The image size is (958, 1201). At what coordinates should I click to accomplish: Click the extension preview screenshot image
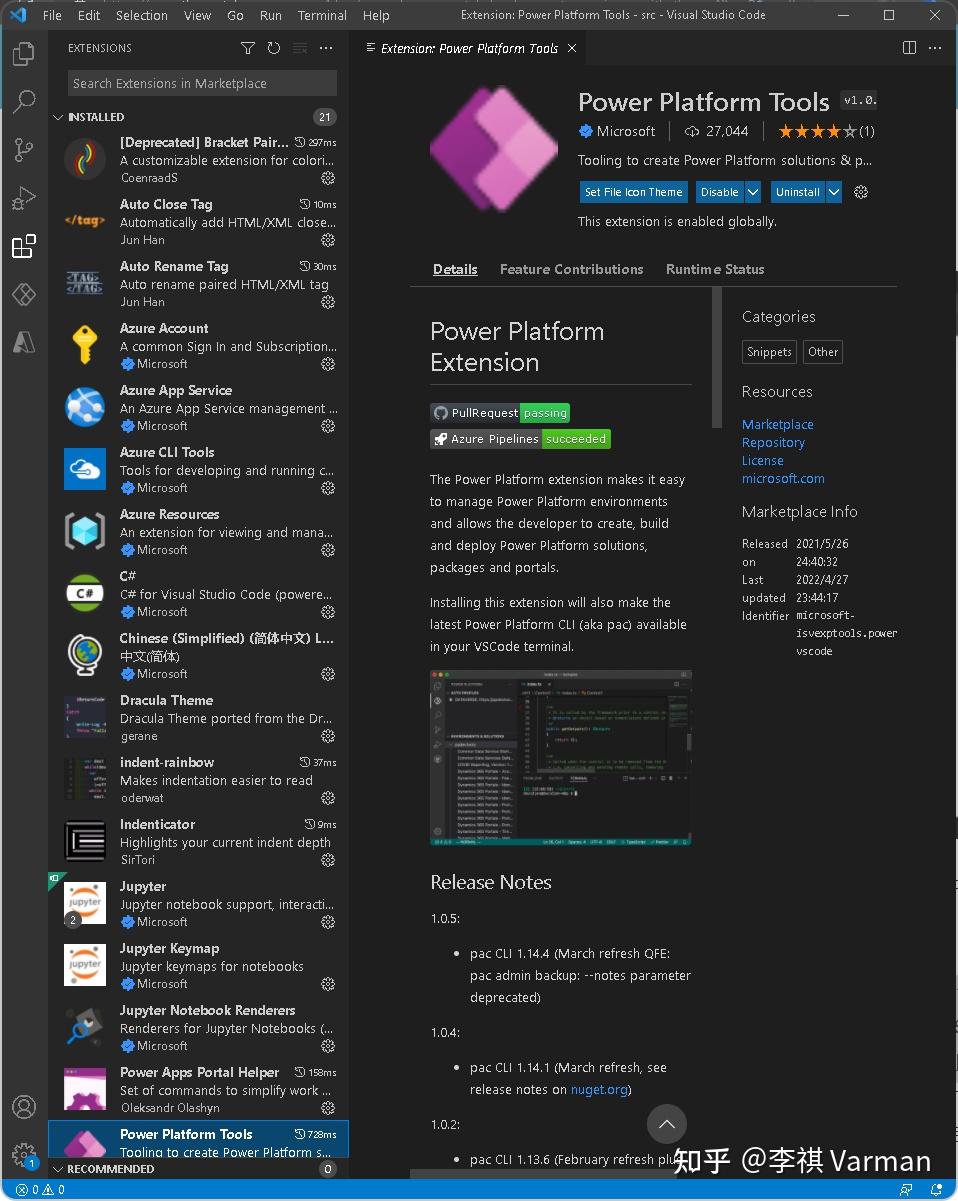point(561,758)
